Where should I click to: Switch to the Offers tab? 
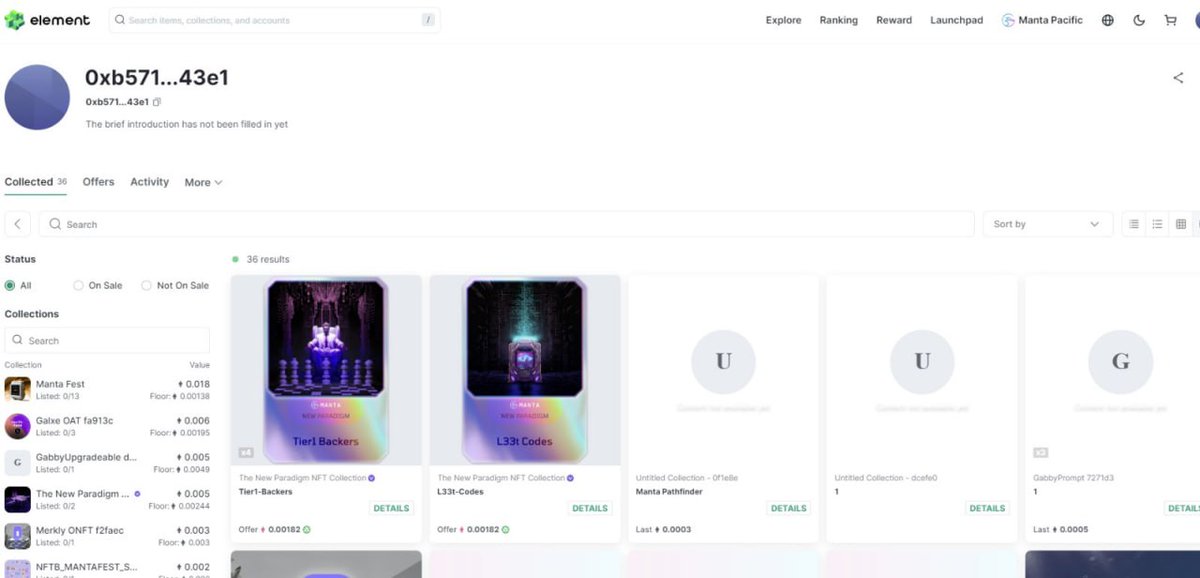pos(98,182)
